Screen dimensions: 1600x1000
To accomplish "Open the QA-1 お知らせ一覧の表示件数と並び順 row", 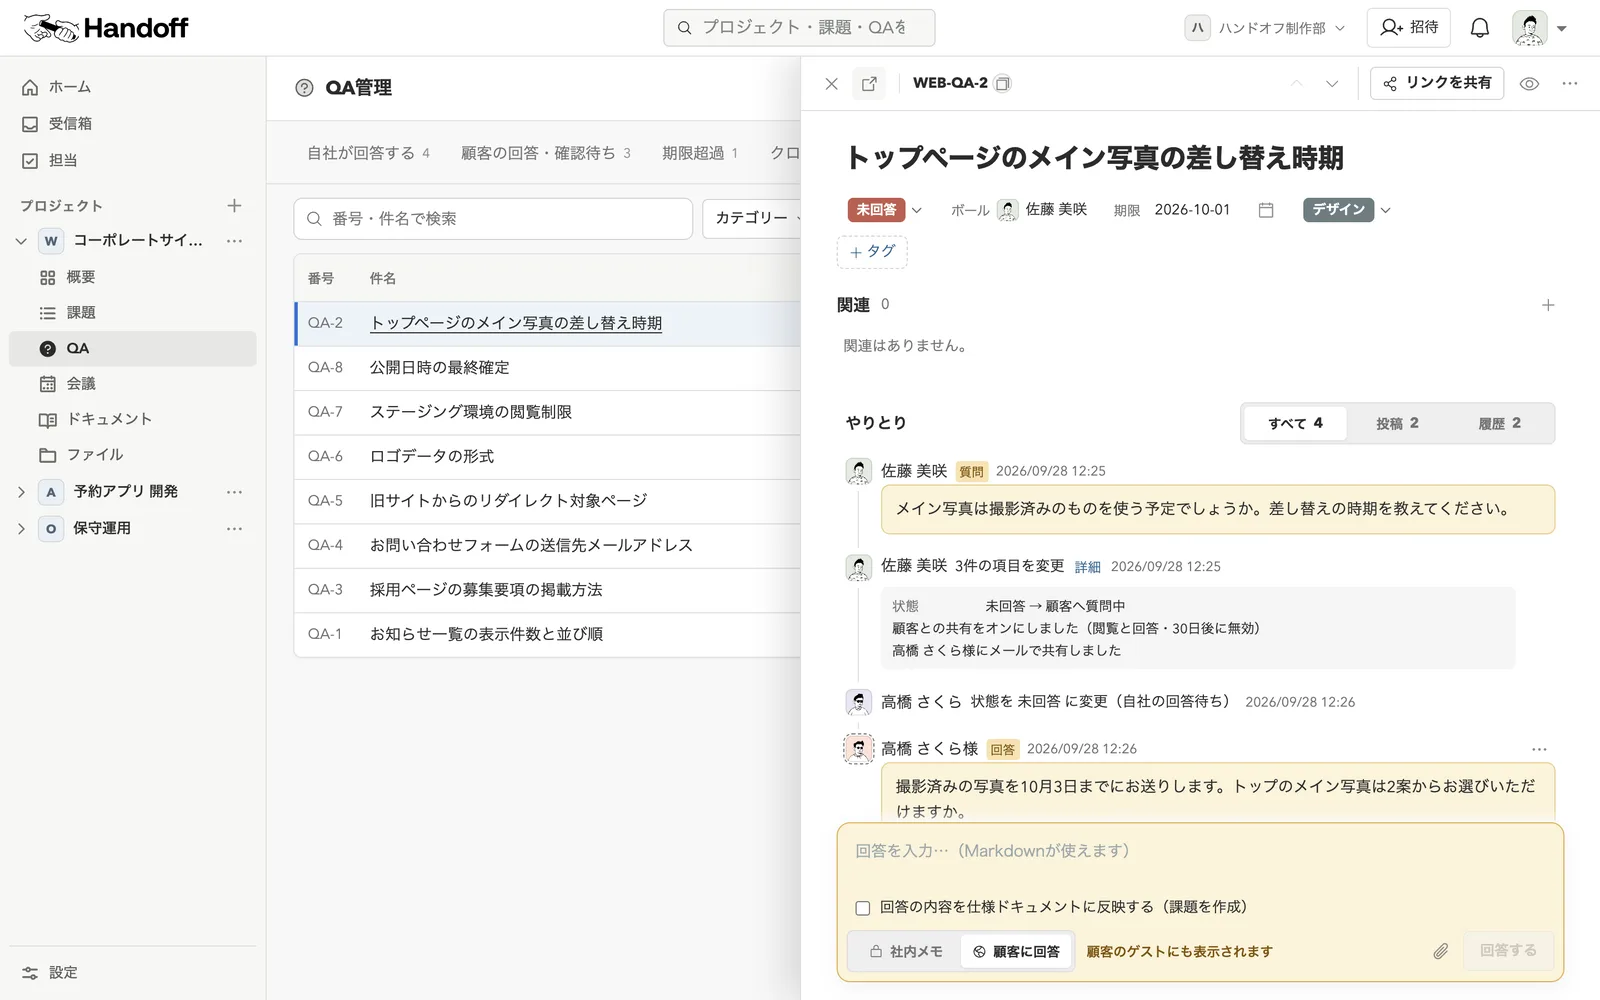I will click(547, 634).
